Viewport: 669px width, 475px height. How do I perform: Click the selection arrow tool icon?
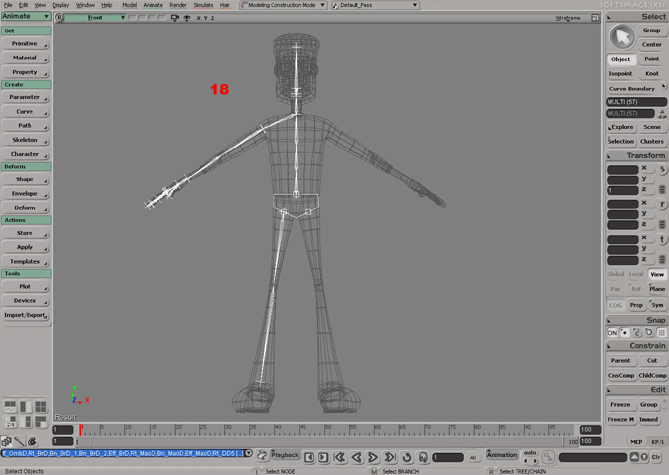point(621,37)
